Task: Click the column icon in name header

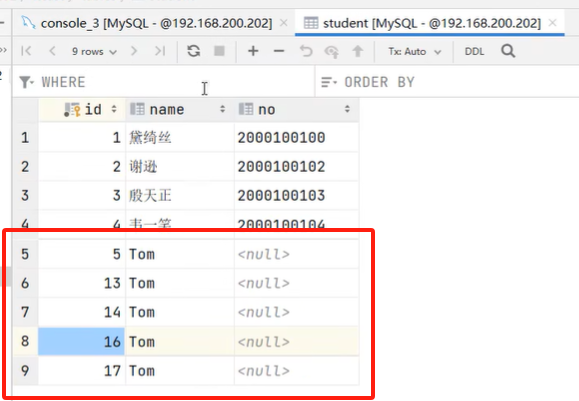Action: [x=137, y=109]
